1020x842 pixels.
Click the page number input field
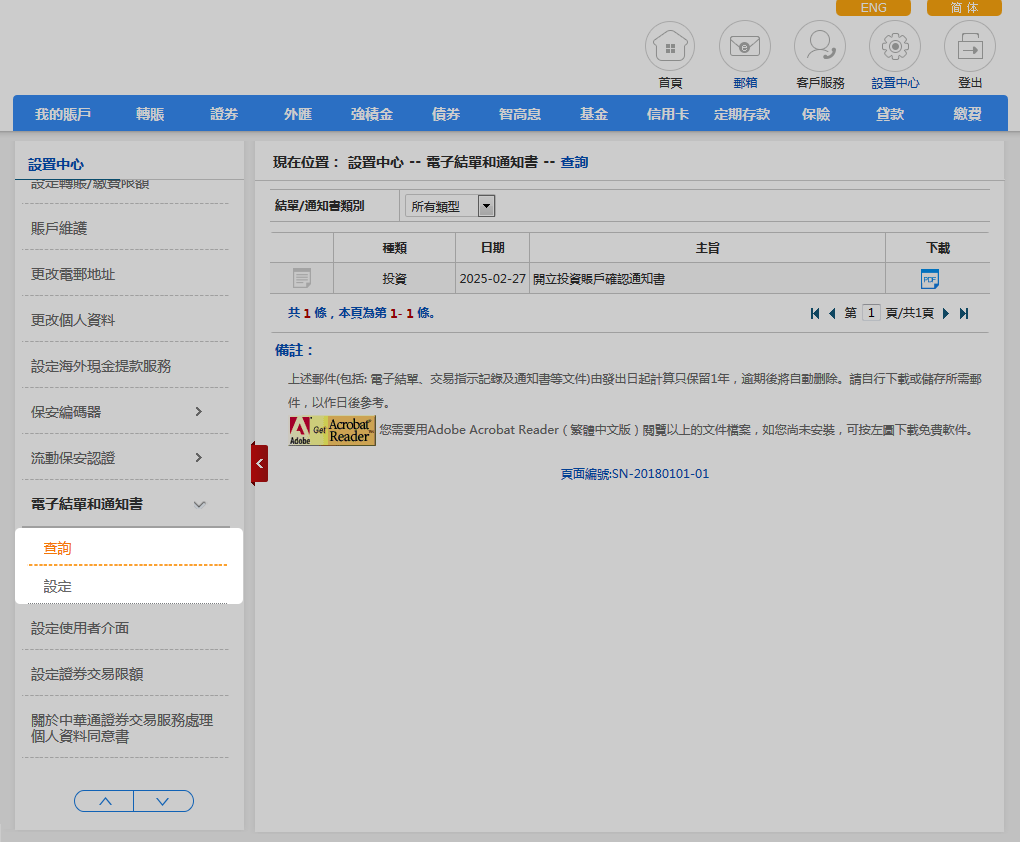coord(871,313)
